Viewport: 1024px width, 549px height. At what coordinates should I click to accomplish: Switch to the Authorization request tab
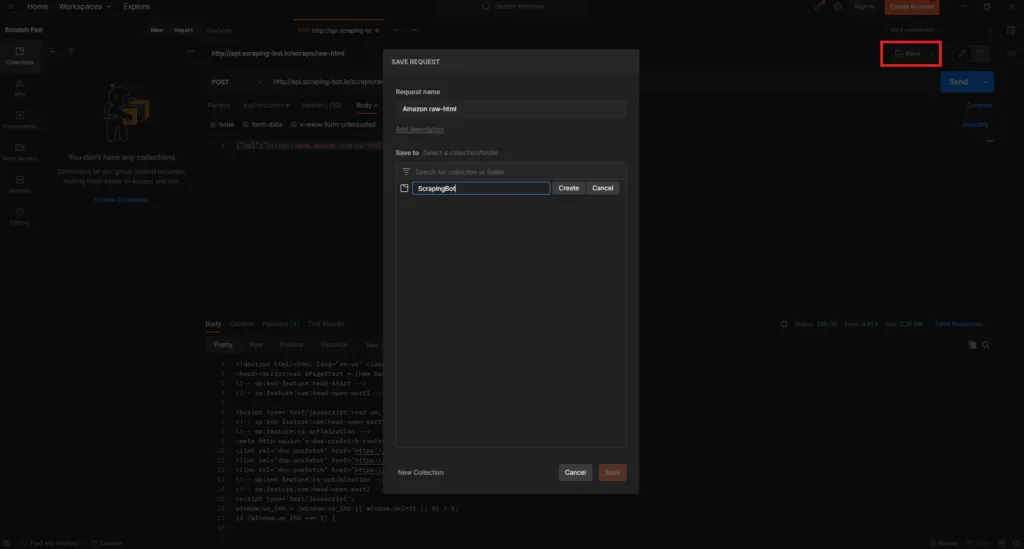(264, 105)
